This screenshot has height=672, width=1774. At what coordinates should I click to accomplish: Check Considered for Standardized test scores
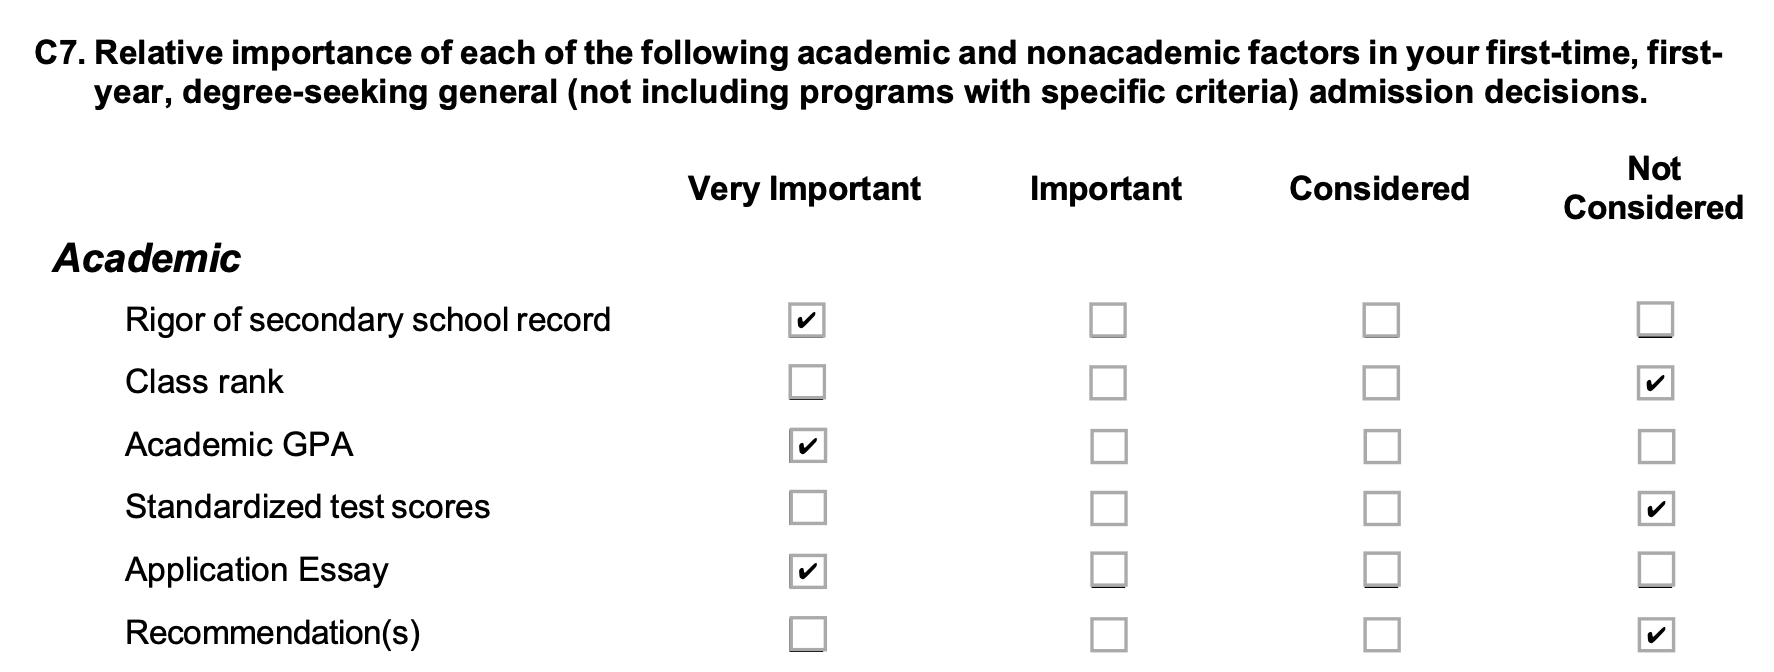tap(1381, 507)
